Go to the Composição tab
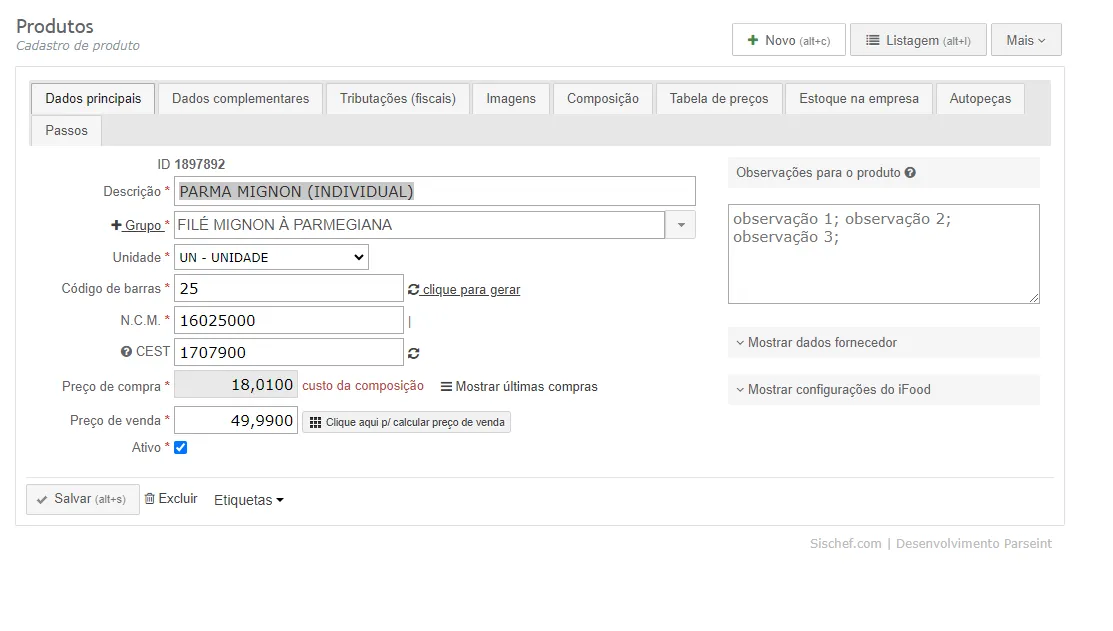 pyautogui.click(x=603, y=99)
